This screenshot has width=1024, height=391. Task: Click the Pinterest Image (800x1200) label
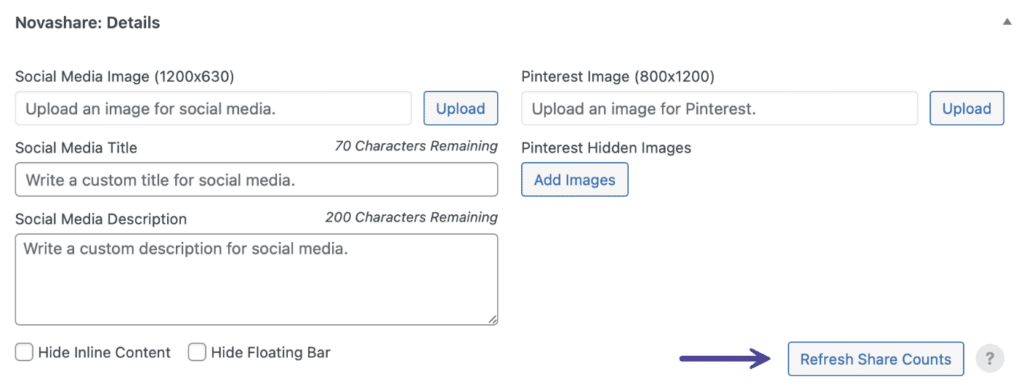(618, 76)
